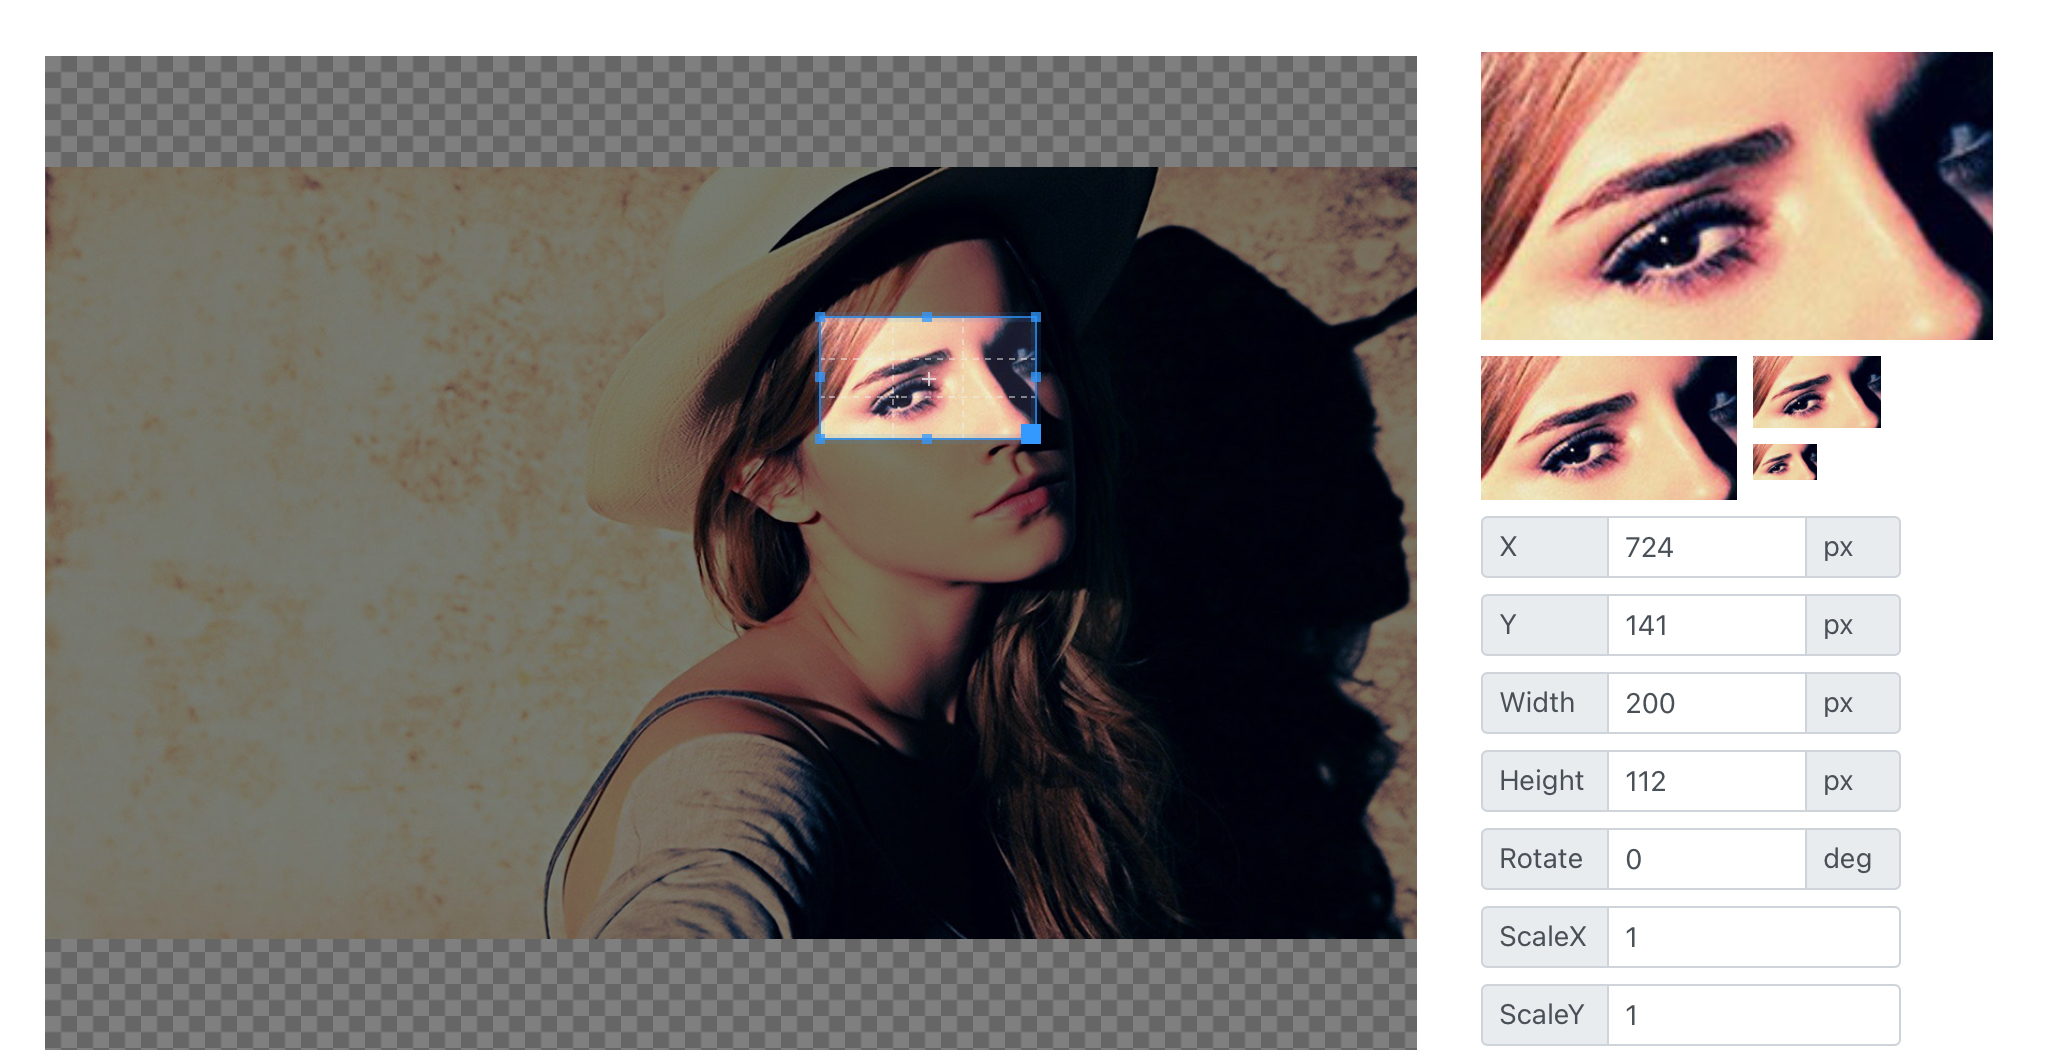Click the 'X' label

coord(1508,547)
